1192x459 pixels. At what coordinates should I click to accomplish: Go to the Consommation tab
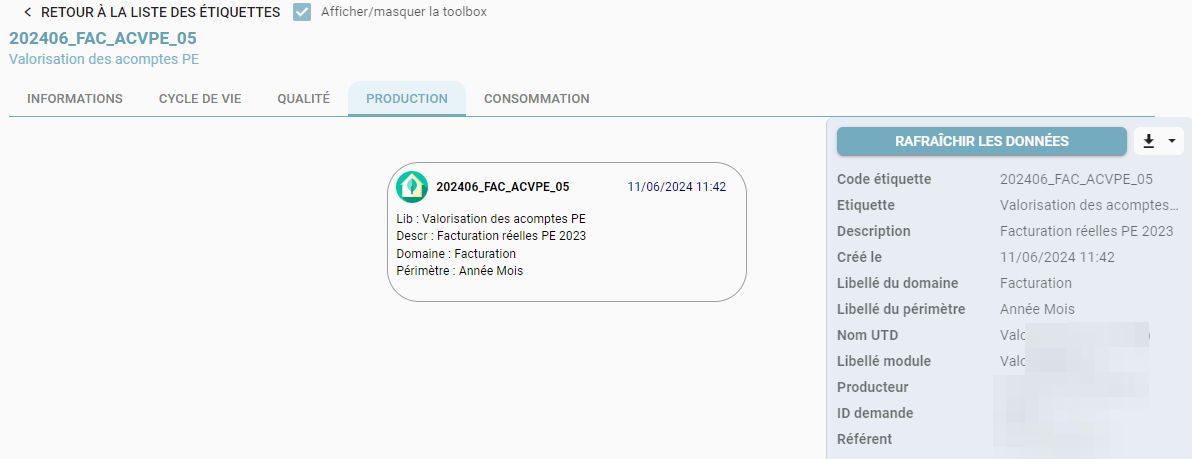[537, 99]
